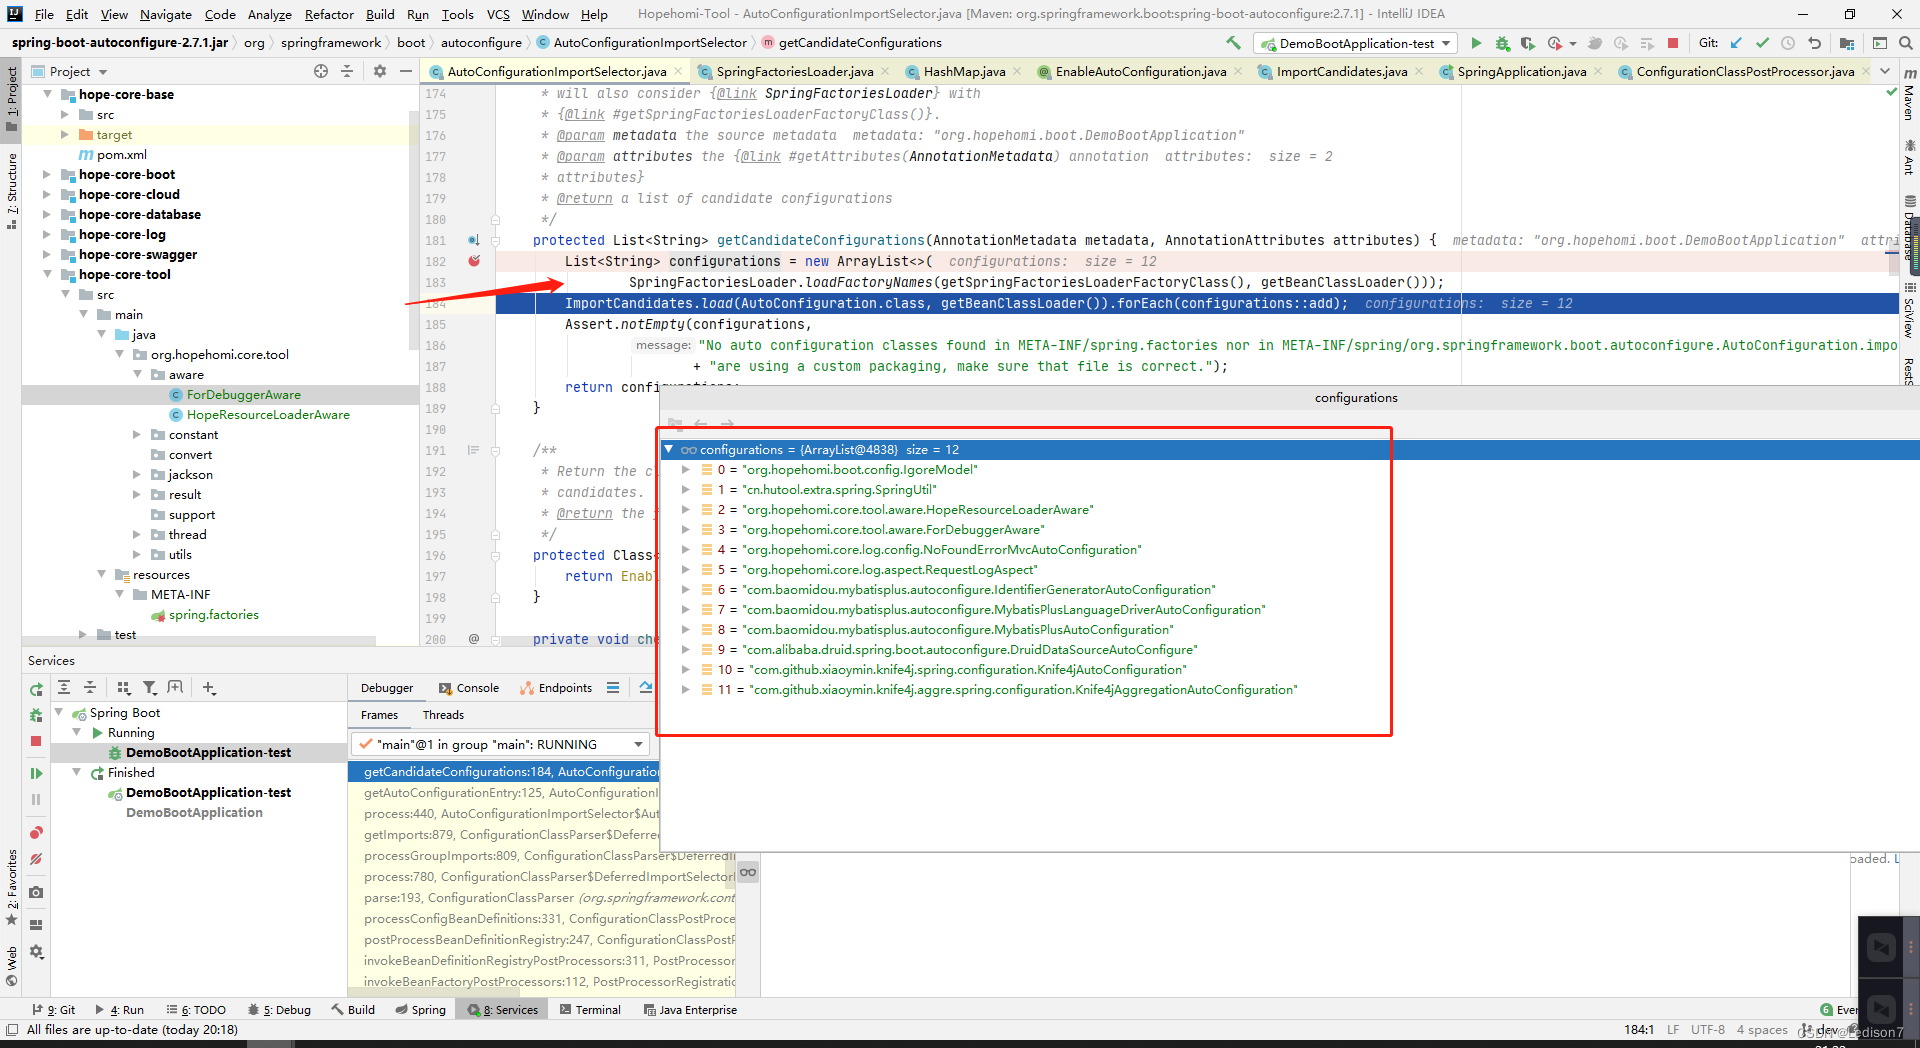
Task: Switch to the ImportCandidates.java tab
Action: 1341,71
